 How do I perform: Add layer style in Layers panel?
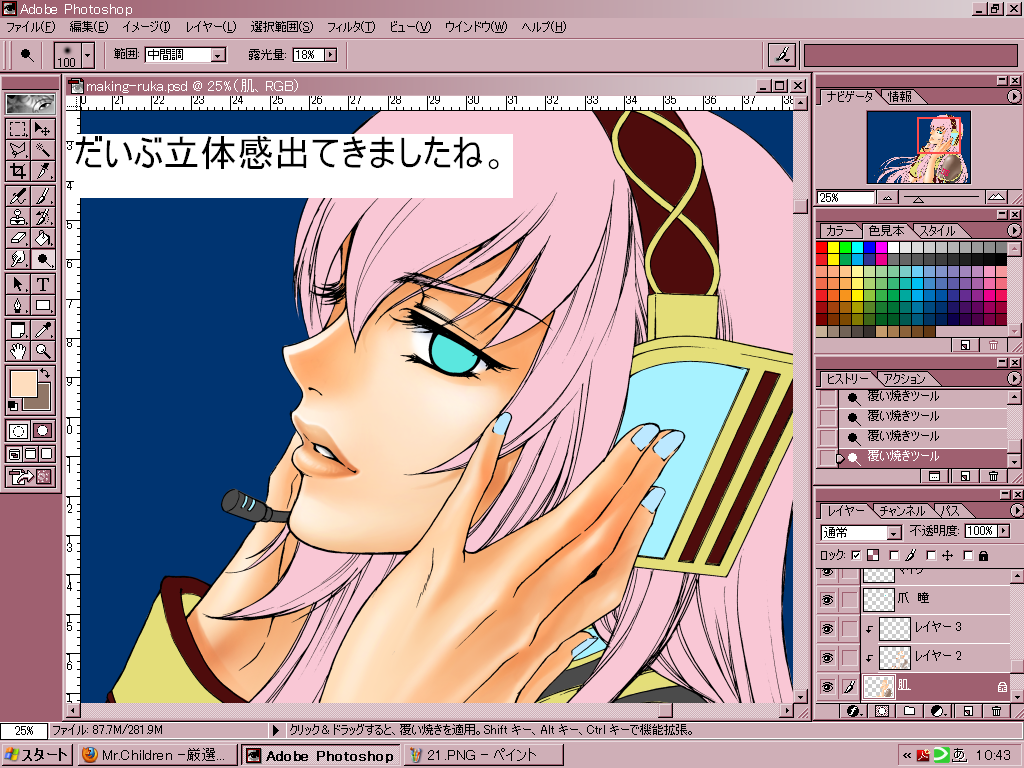click(852, 711)
